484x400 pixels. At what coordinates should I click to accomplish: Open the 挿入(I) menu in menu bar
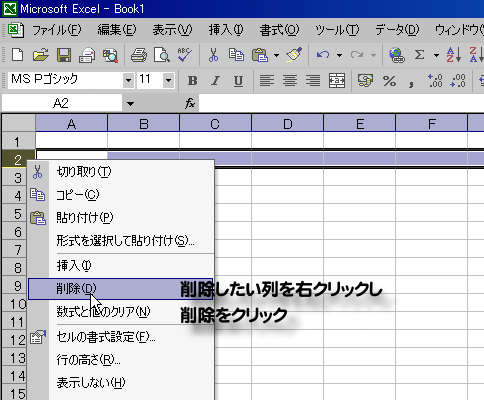tap(226, 30)
